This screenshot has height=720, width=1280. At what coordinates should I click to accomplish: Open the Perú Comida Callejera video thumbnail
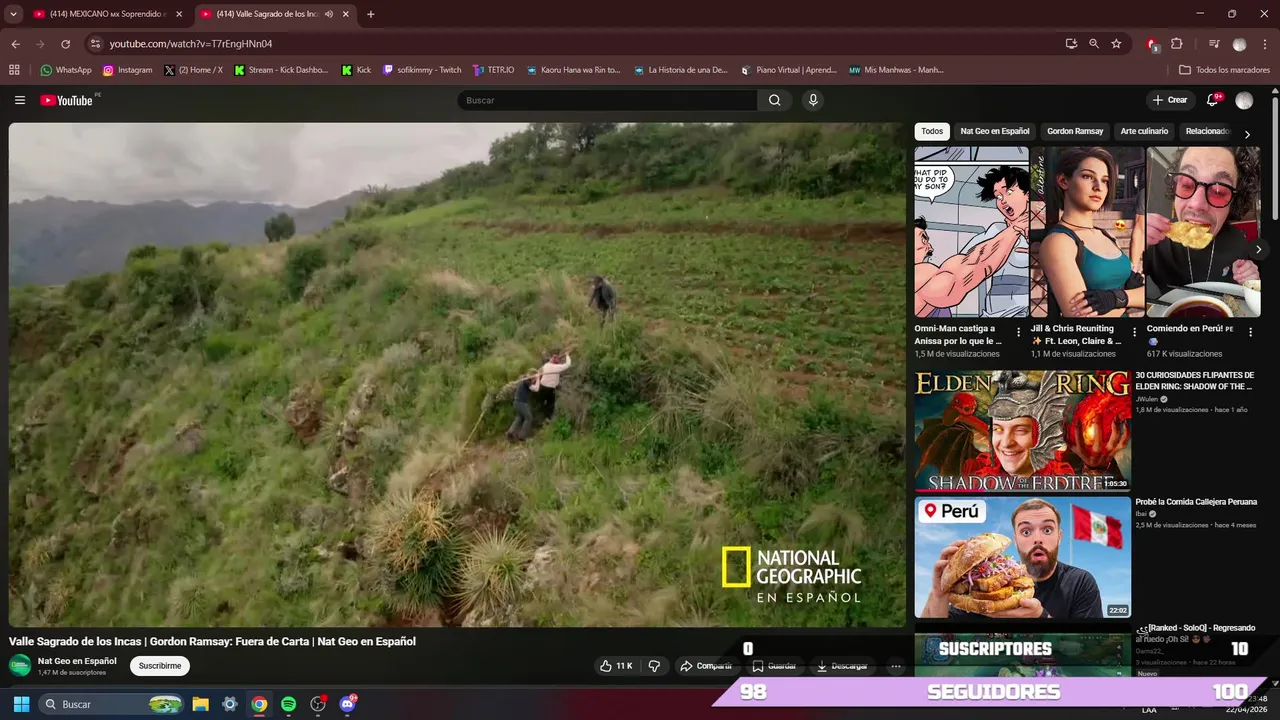pos(1022,557)
